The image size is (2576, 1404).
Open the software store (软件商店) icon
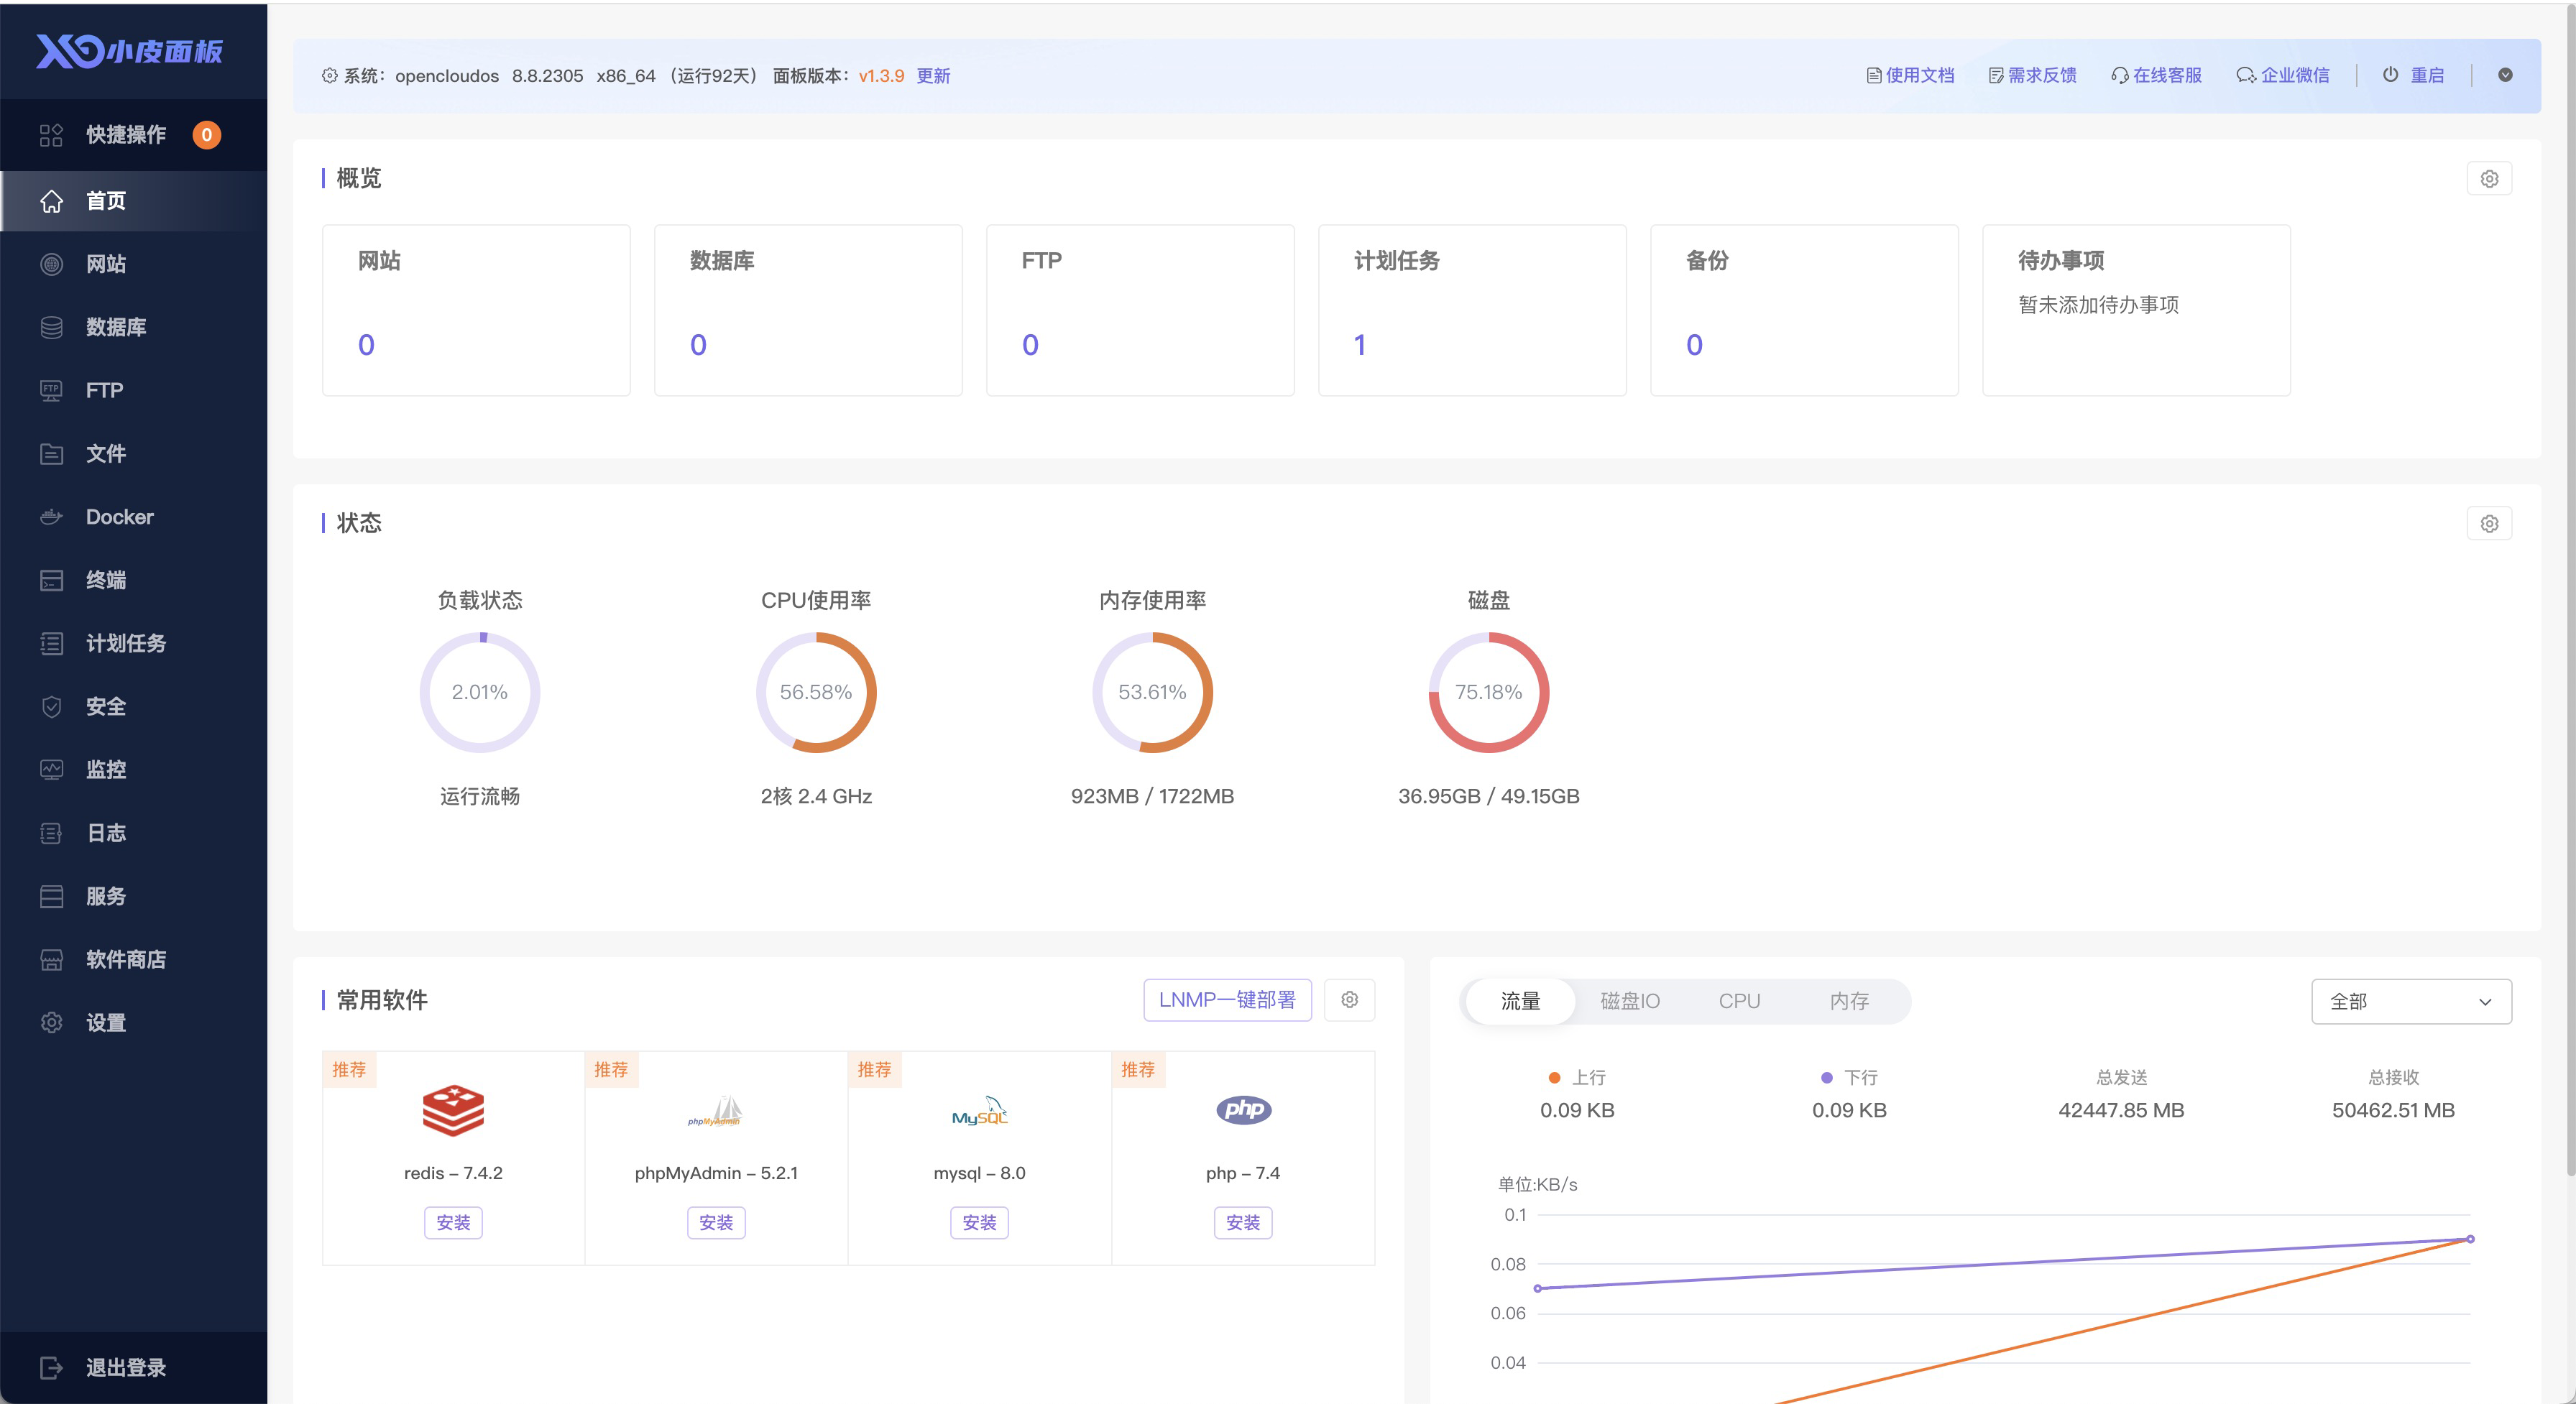pos(51,960)
